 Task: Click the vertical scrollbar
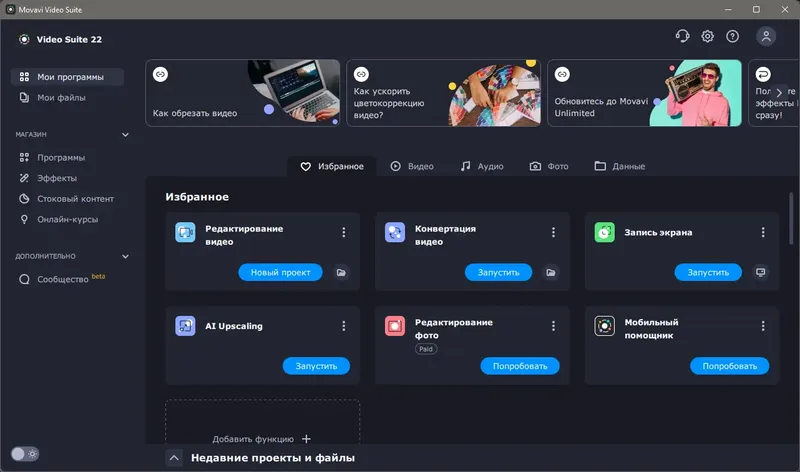(791, 218)
